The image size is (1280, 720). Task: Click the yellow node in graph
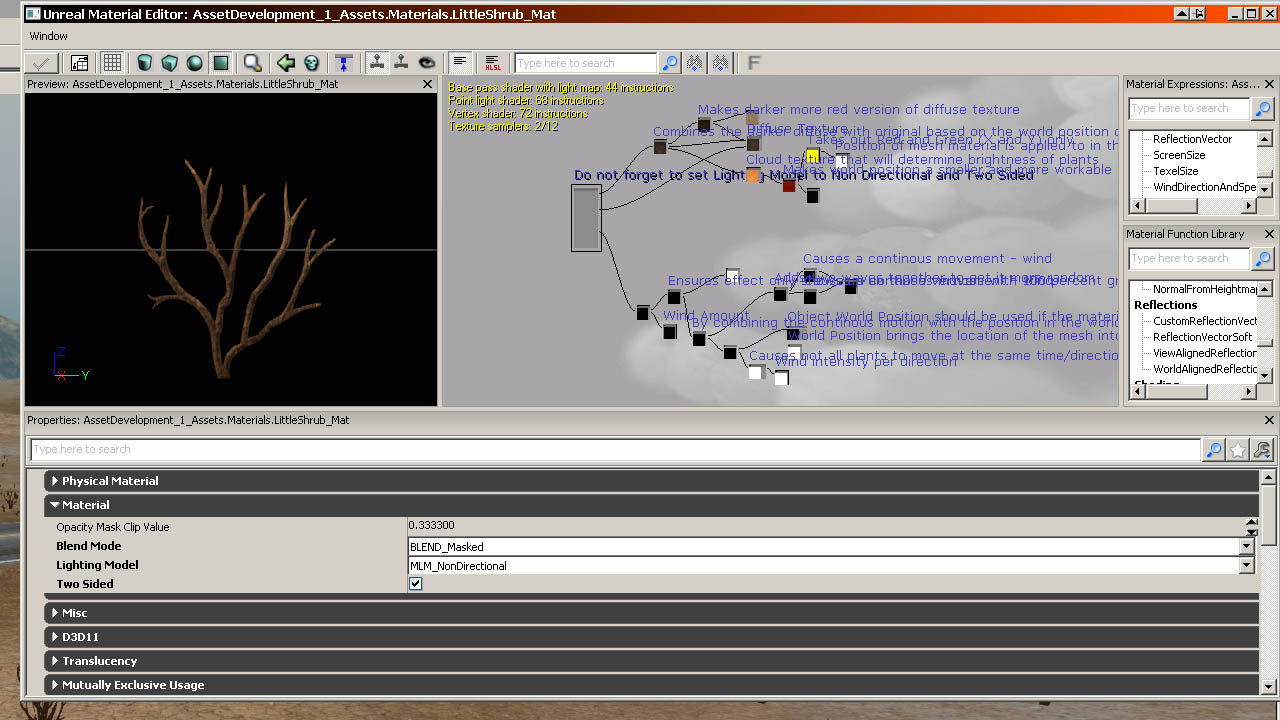(813, 155)
